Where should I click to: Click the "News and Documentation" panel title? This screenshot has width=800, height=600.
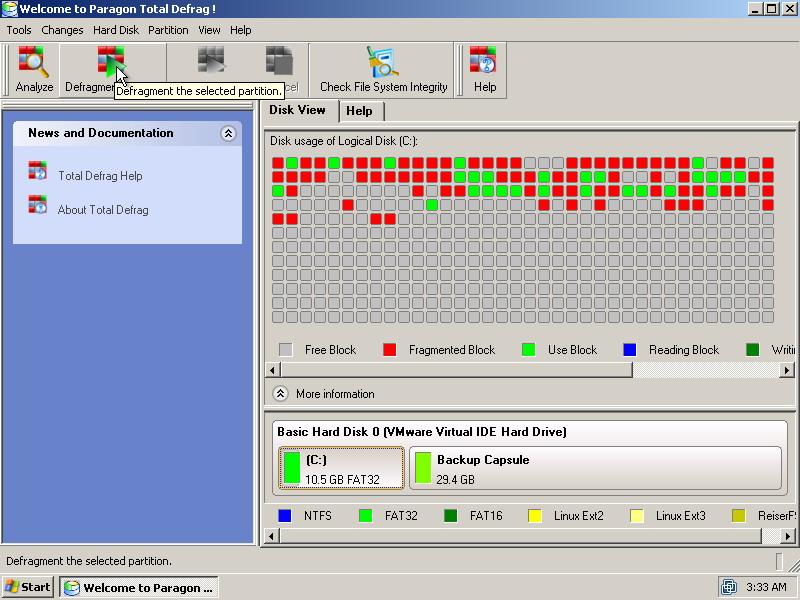pos(101,133)
